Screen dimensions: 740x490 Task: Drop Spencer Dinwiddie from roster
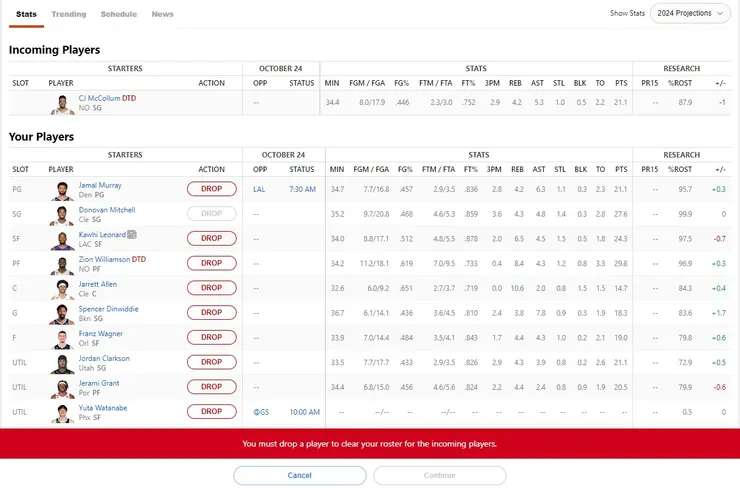pos(211,313)
